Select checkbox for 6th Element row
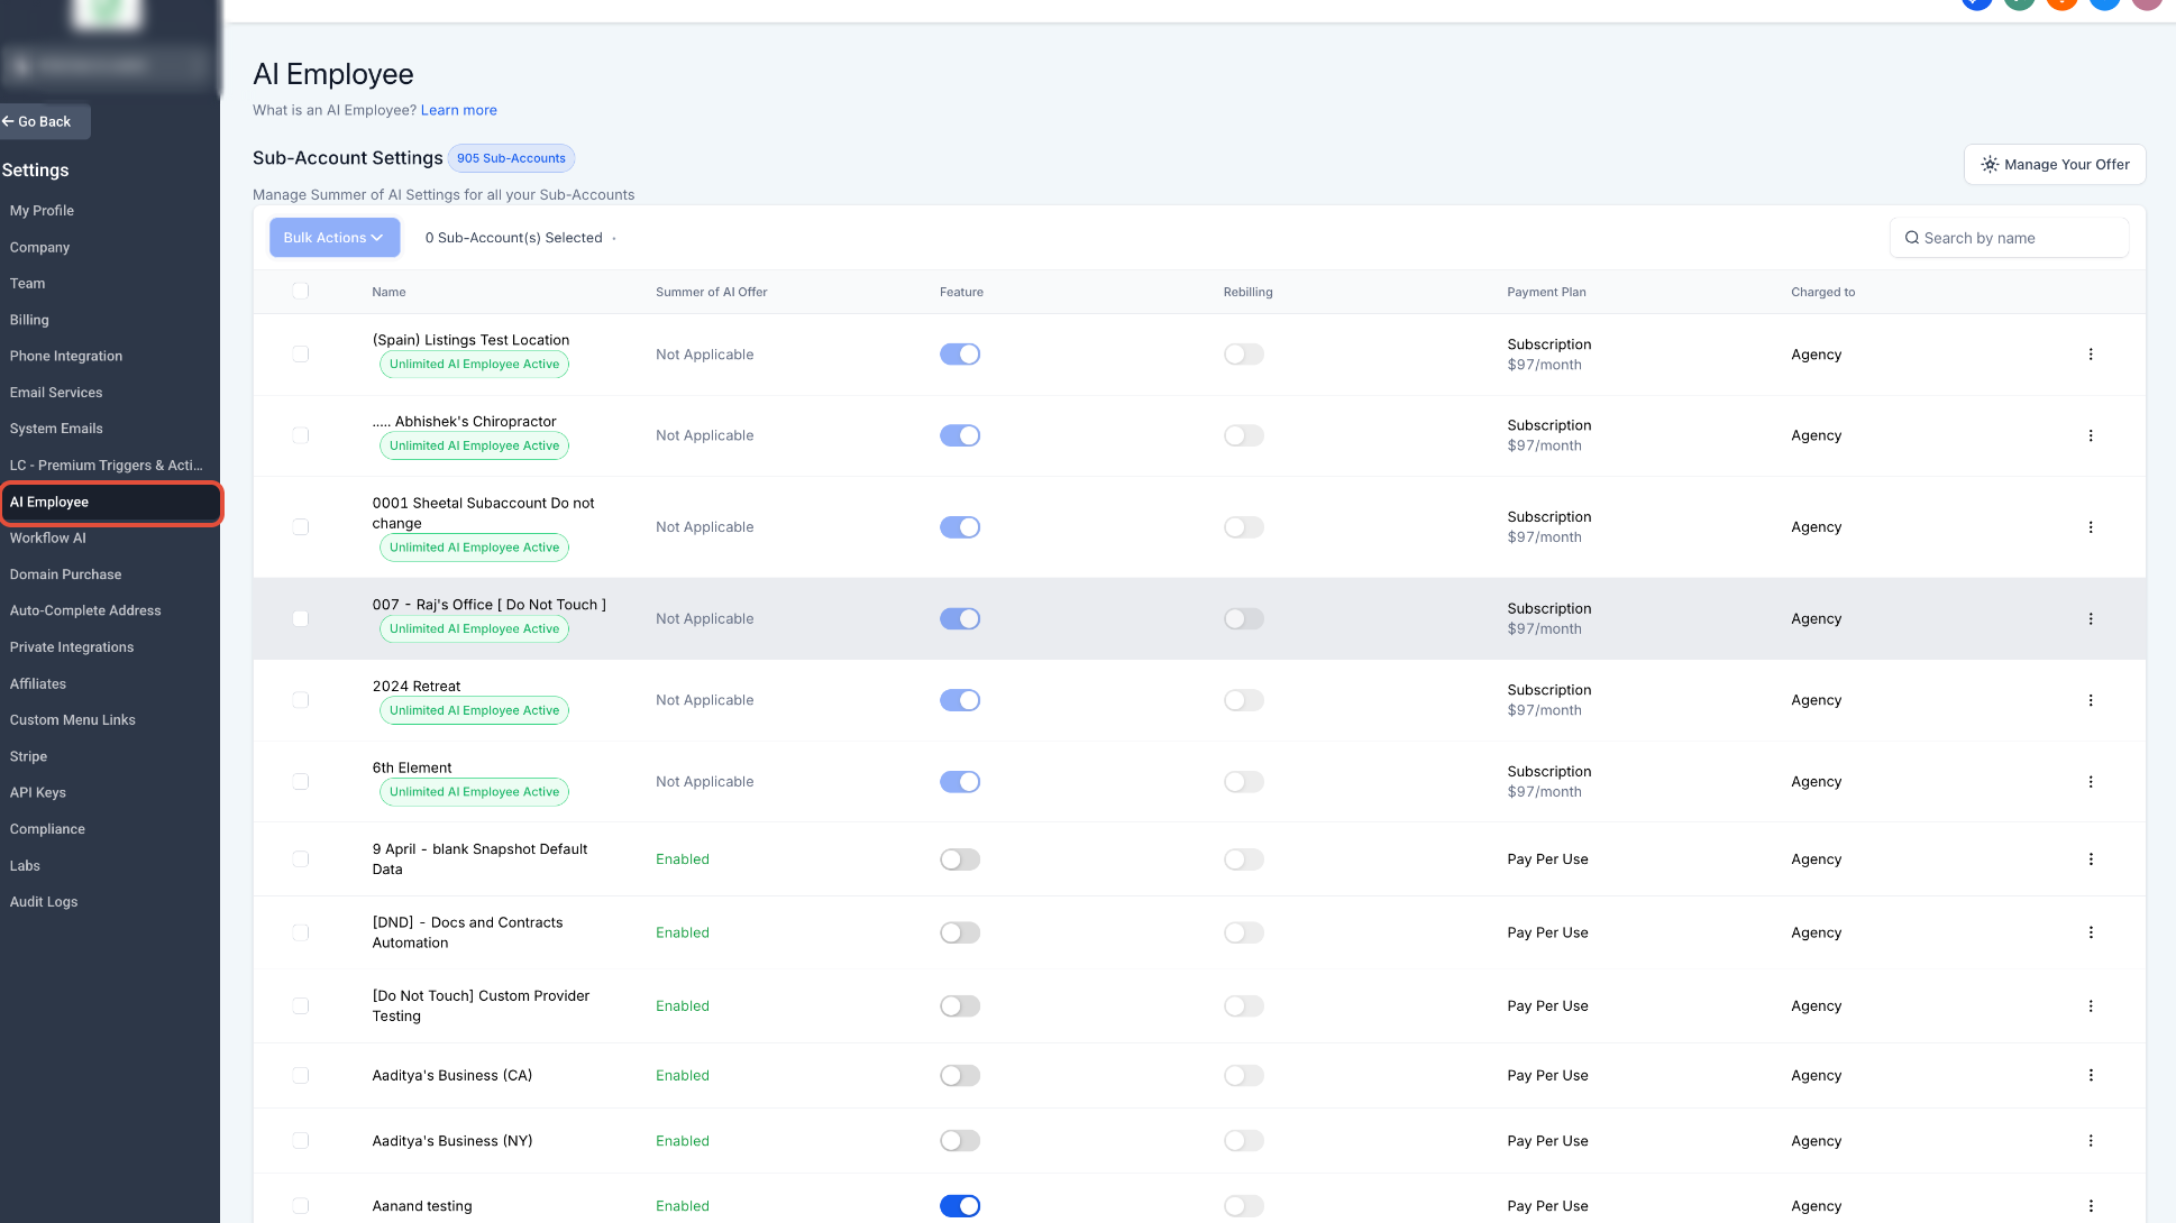Screen dimensions: 2176x1223 [x=300, y=782]
